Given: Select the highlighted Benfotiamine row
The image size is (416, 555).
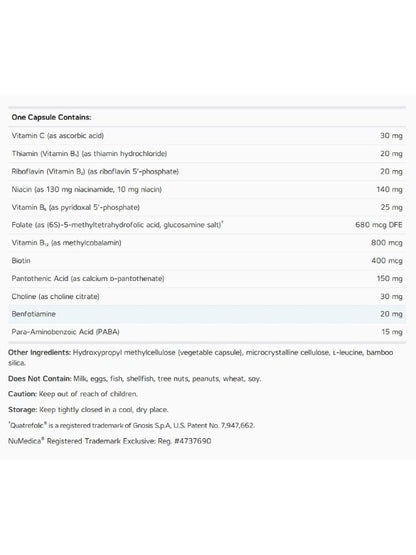Looking at the screenshot, I should click(x=207, y=314).
